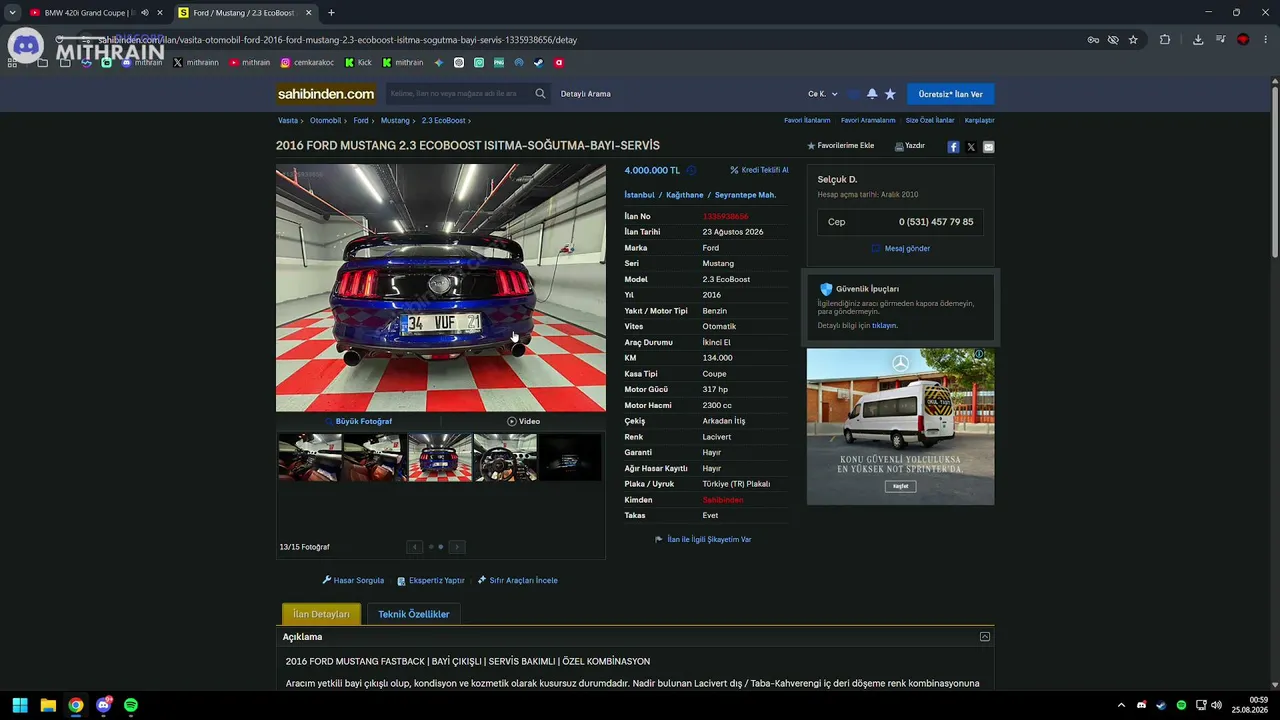Image resolution: width=1280 pixels, height=720 pixels.
Task: Open Favori İlanlarım link
Action: (x=807, y=120)
